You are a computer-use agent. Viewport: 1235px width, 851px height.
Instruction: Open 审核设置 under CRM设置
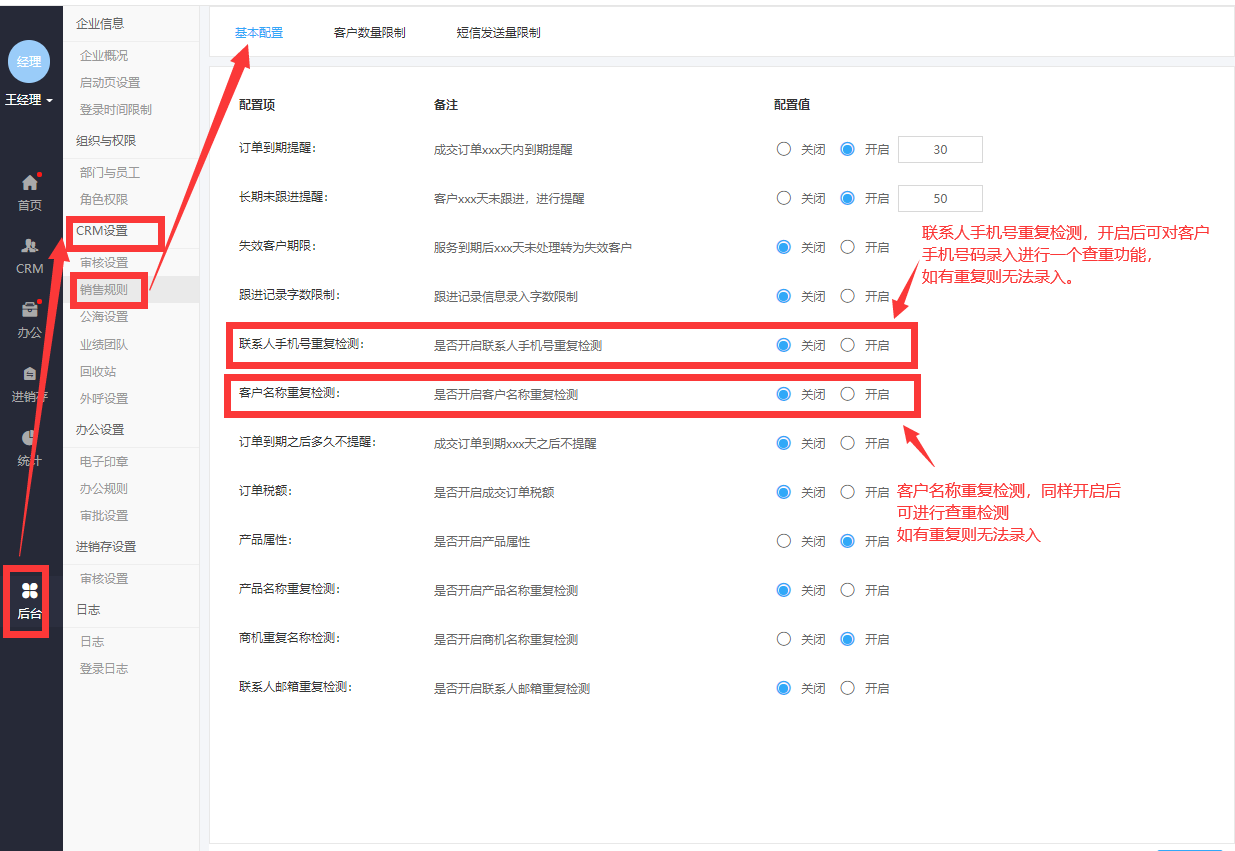[104, 263]
